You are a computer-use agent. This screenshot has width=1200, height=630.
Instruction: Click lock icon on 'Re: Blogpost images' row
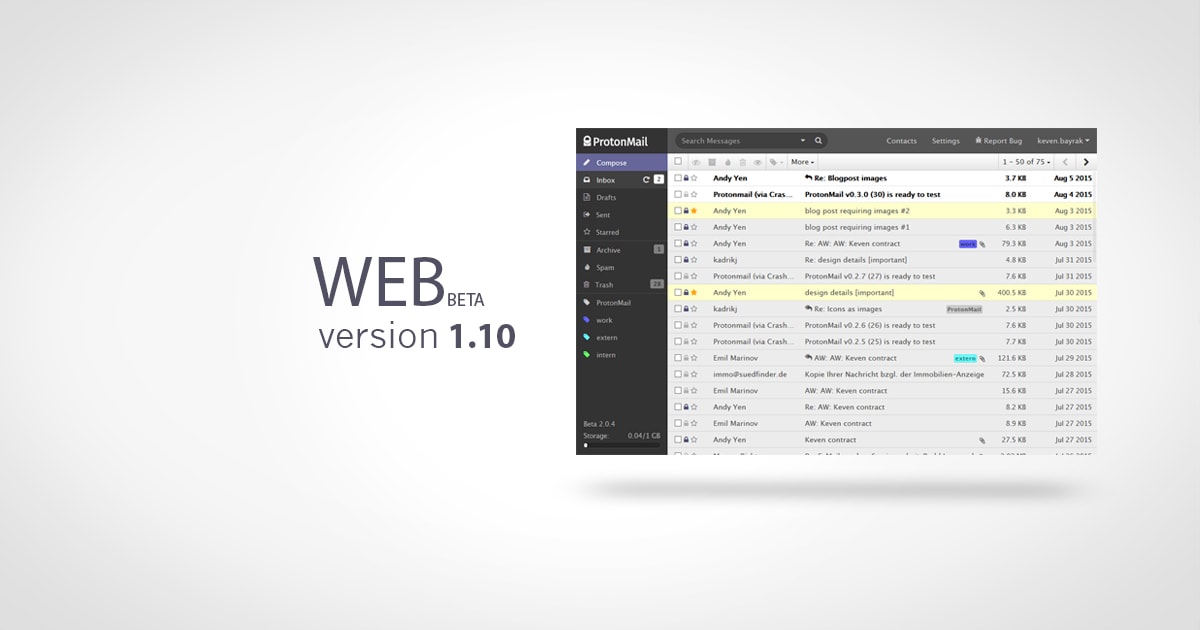pos(686,178)
